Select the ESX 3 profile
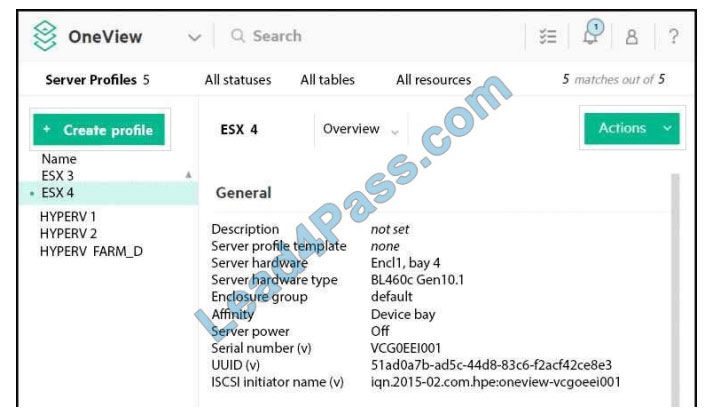 point(57,176)
